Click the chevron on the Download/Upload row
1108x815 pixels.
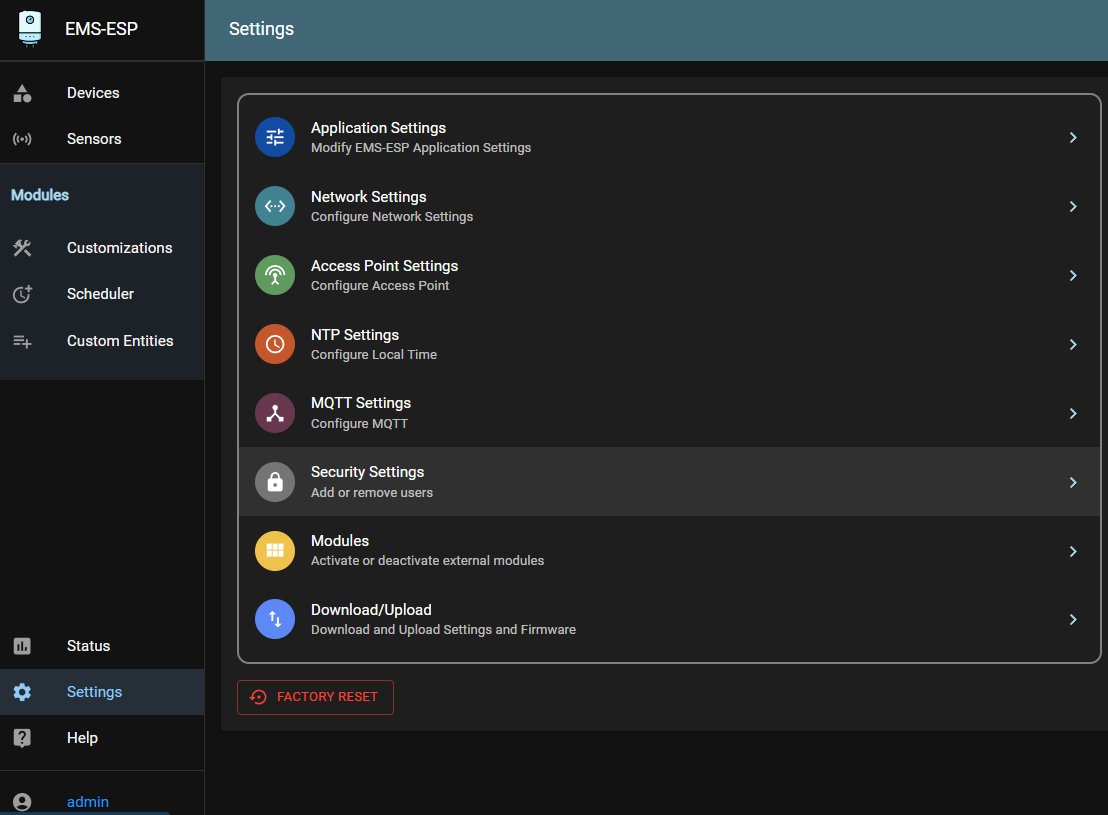tap(1073, 619)
